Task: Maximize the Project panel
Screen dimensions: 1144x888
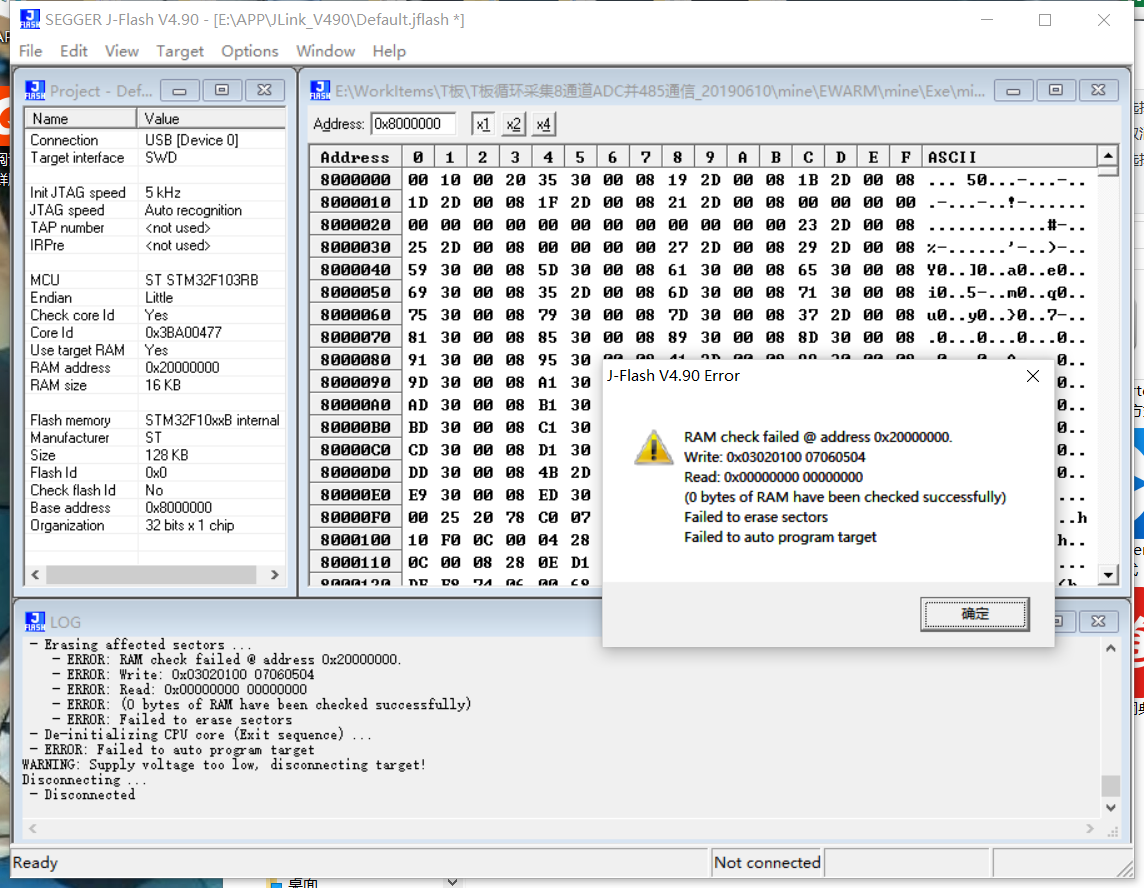Action: (222, 90)
